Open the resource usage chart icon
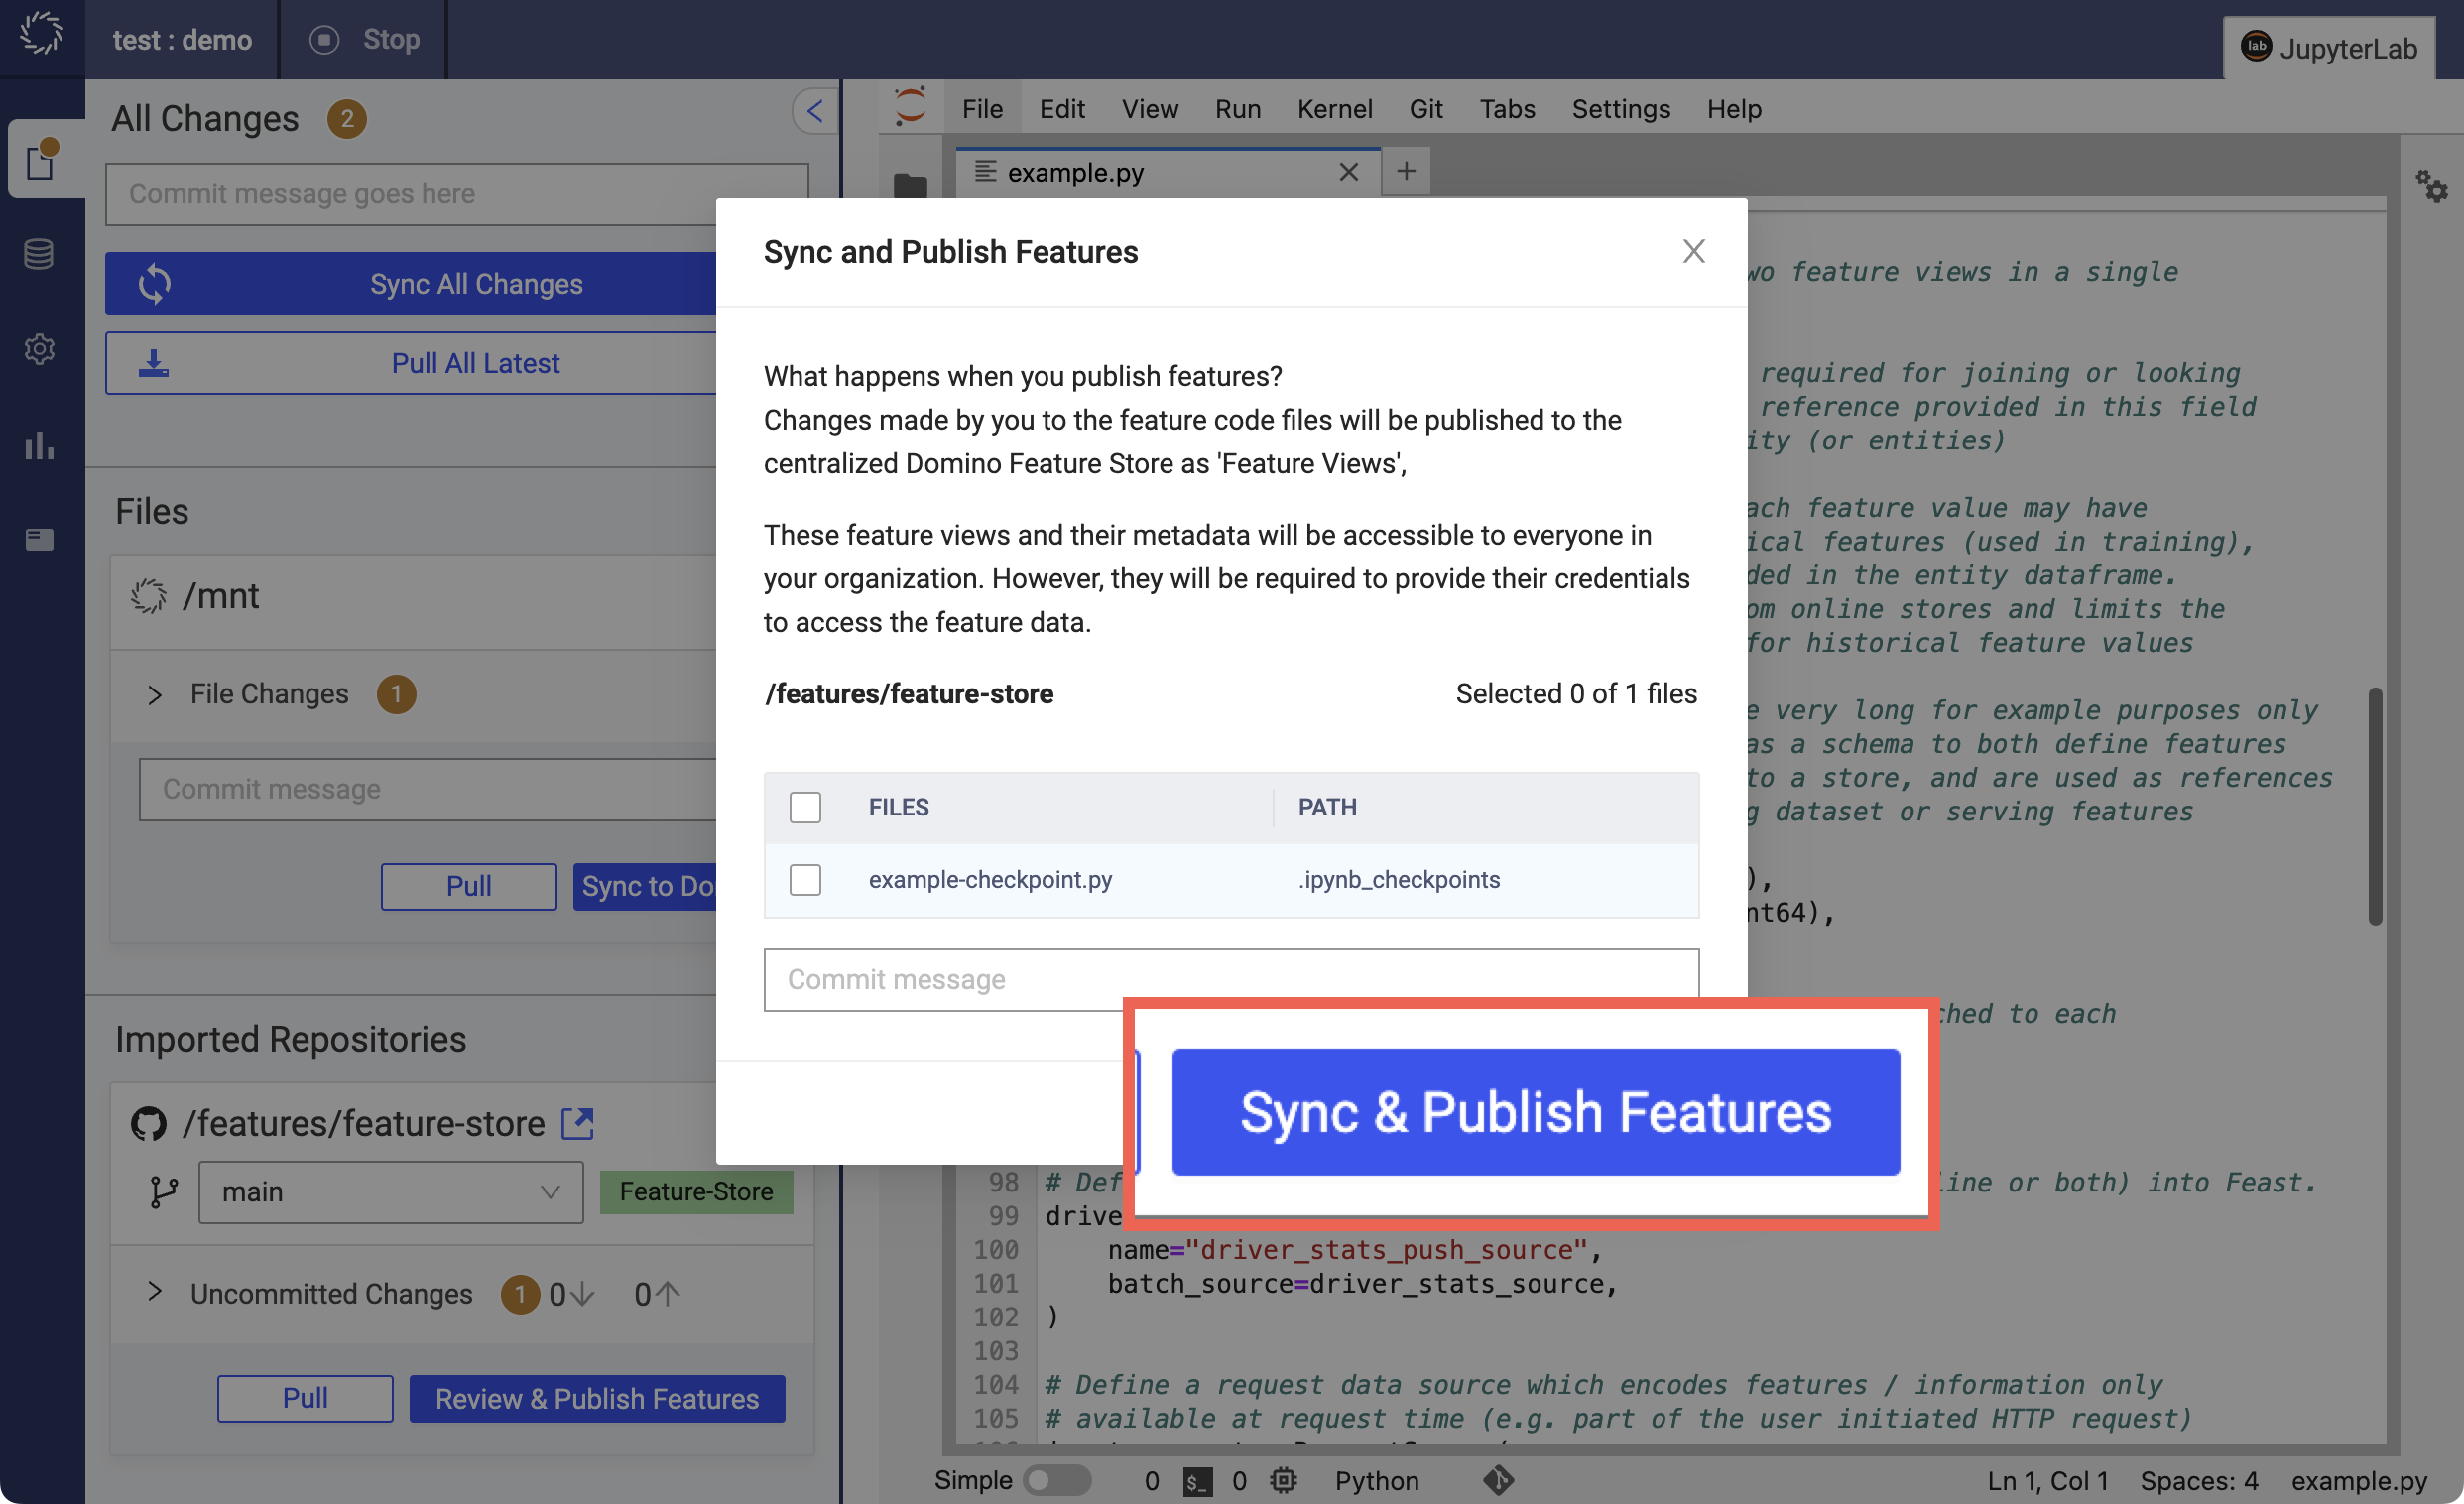 click(39, 445)
